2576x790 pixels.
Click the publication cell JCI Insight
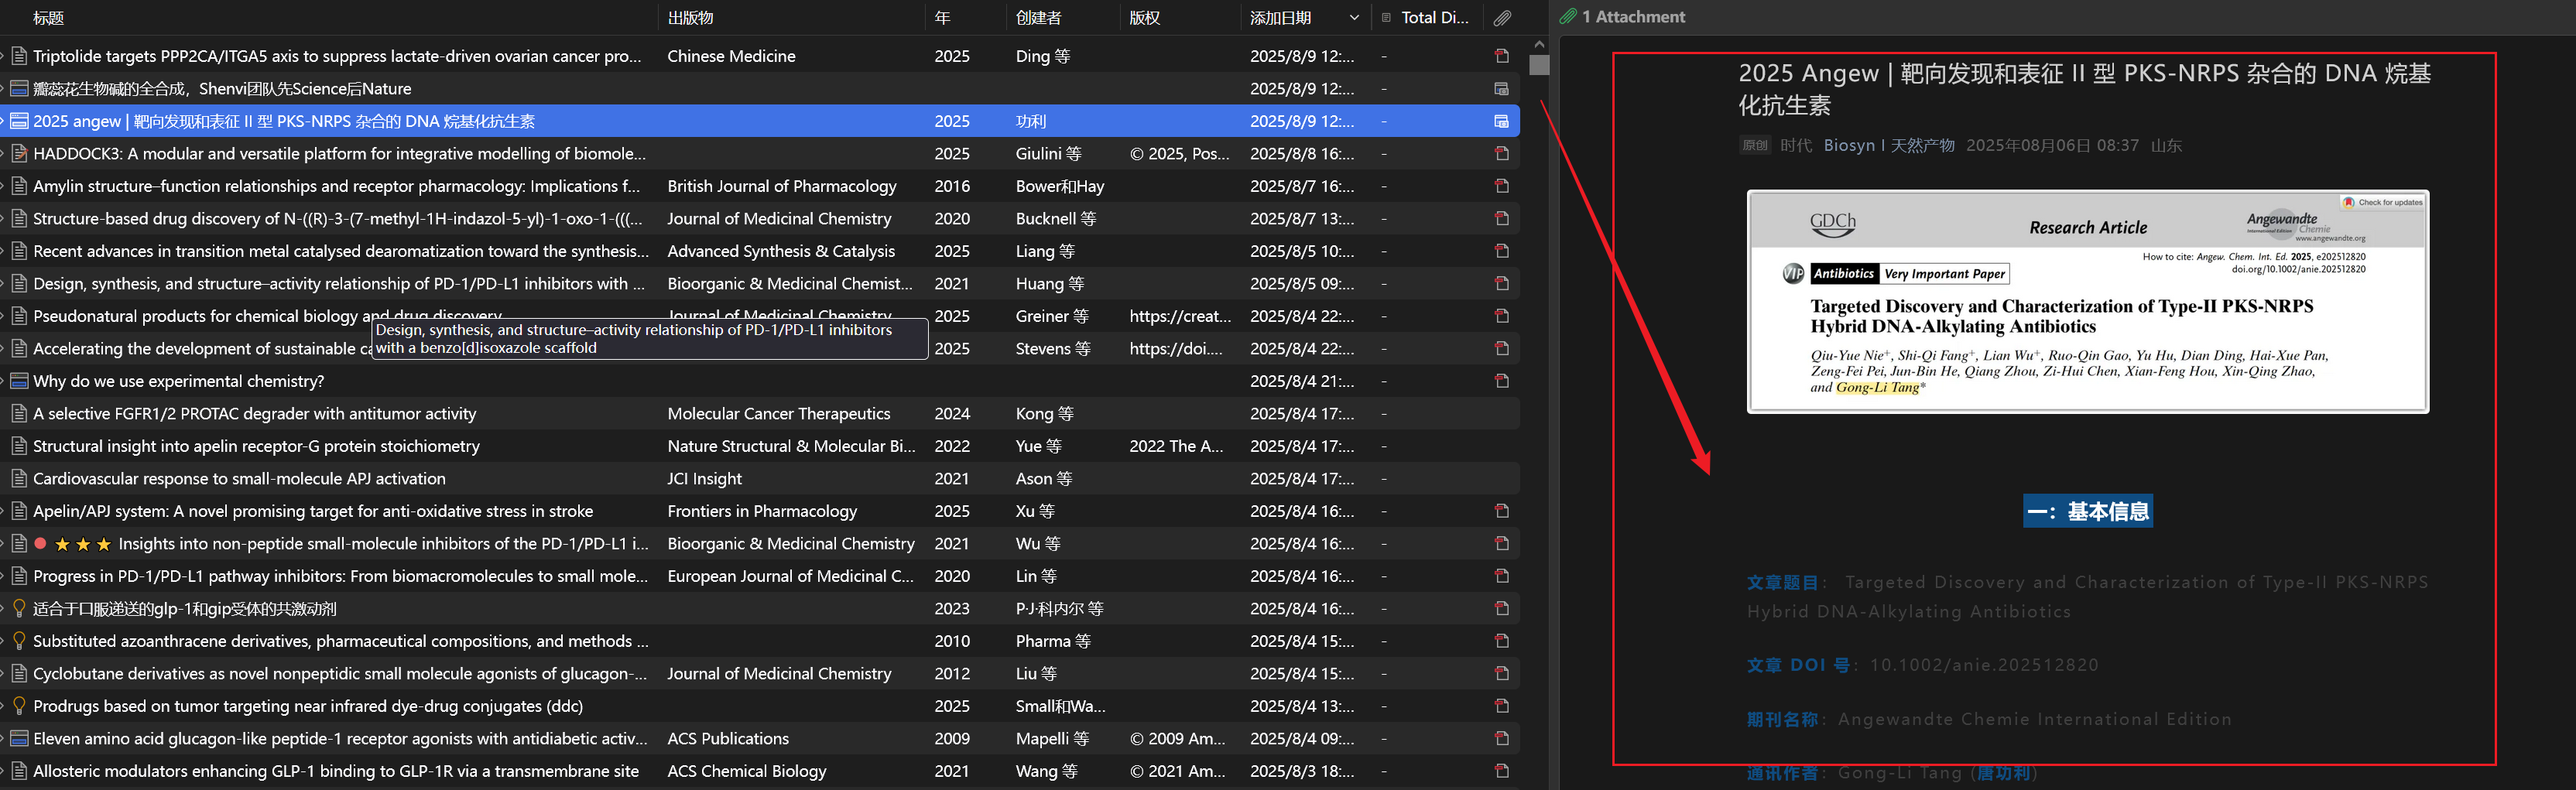[704, 479]
